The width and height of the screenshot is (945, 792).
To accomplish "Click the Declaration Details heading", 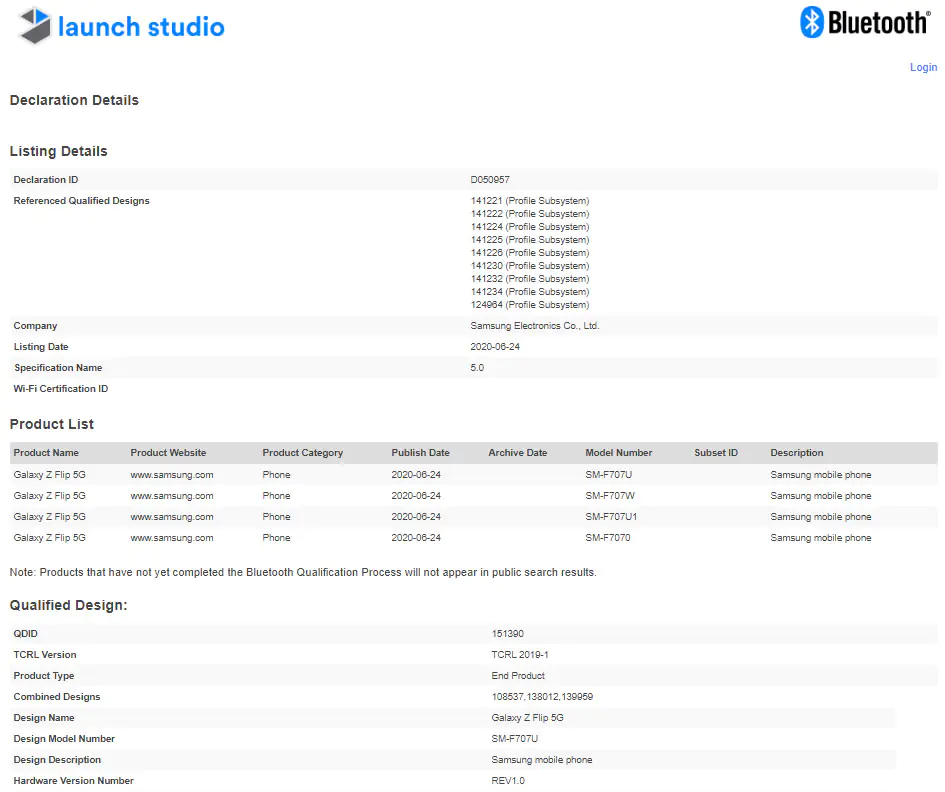I will tap(74, 100).
